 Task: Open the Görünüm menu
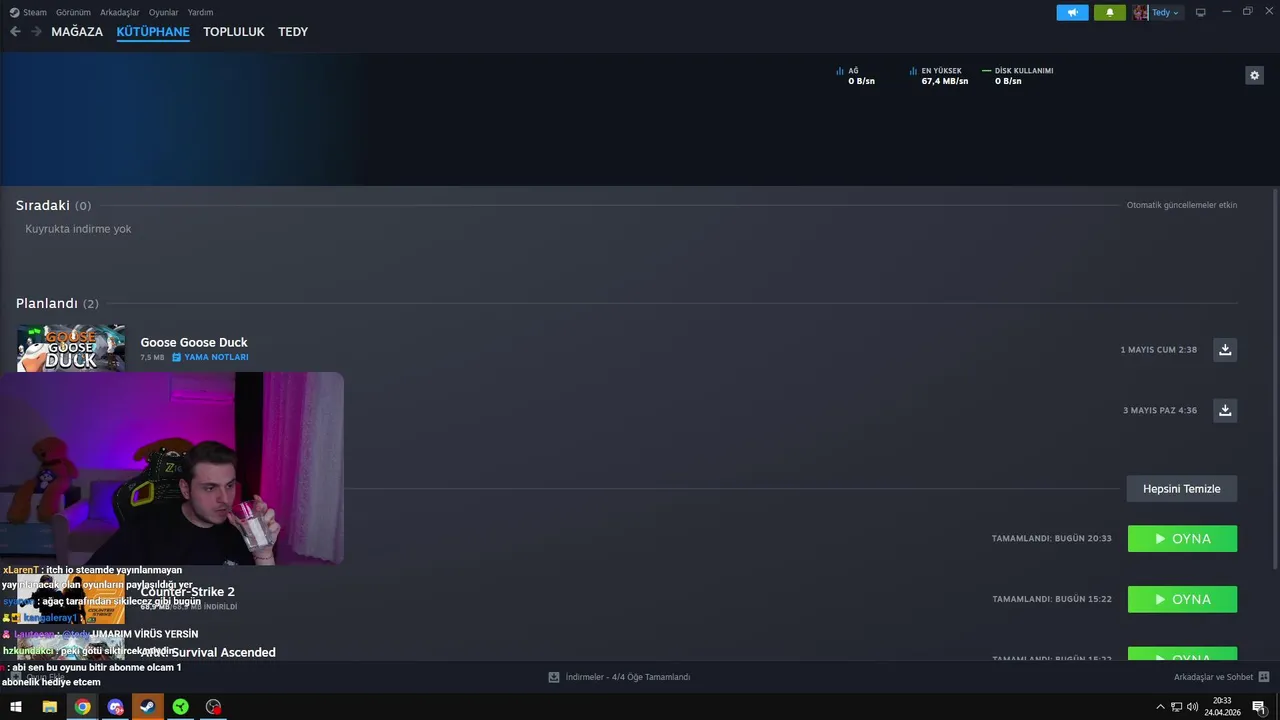click(x=73, y=12)
